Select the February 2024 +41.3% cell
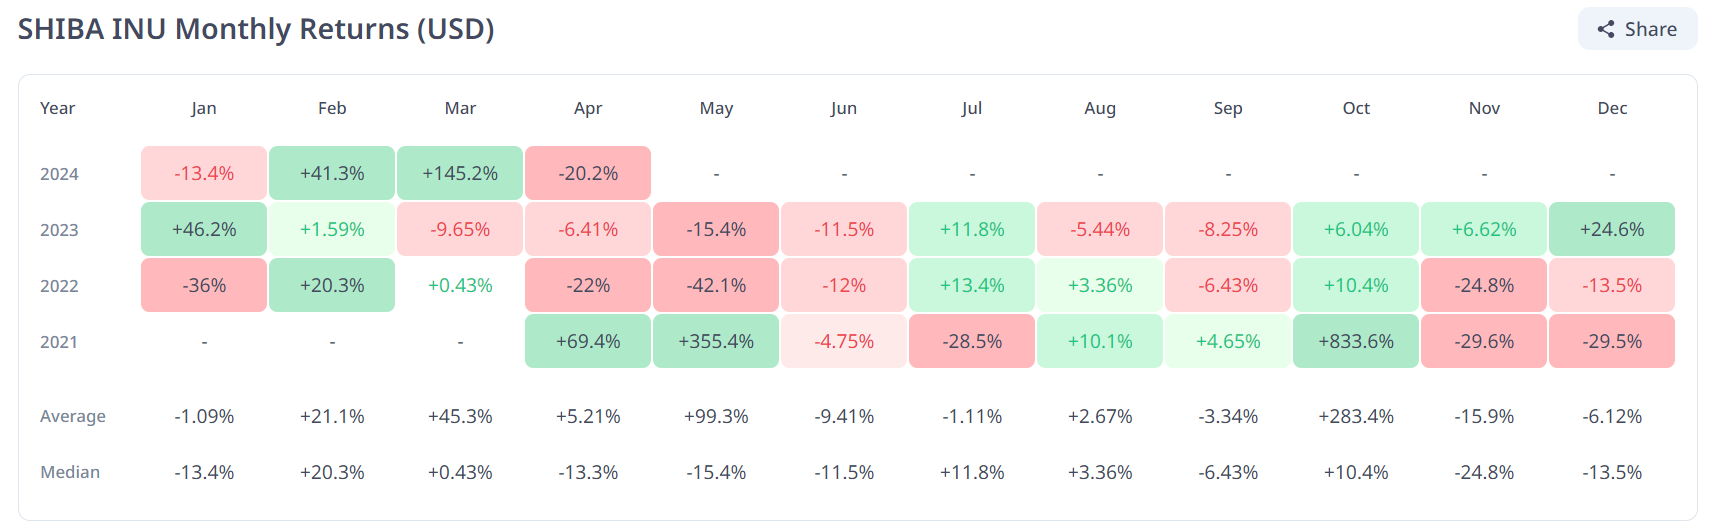Screen dimensions: 1714x531 point(332,173)
